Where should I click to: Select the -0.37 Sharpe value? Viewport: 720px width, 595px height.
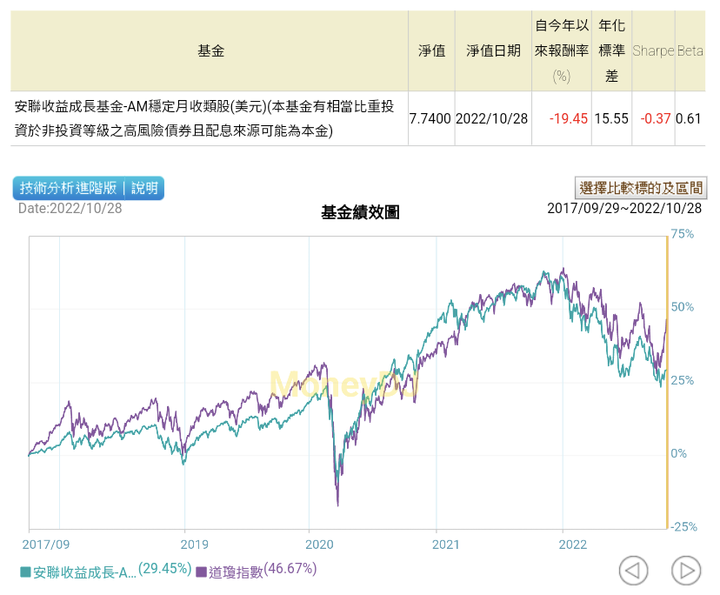(x=656, y=118)
